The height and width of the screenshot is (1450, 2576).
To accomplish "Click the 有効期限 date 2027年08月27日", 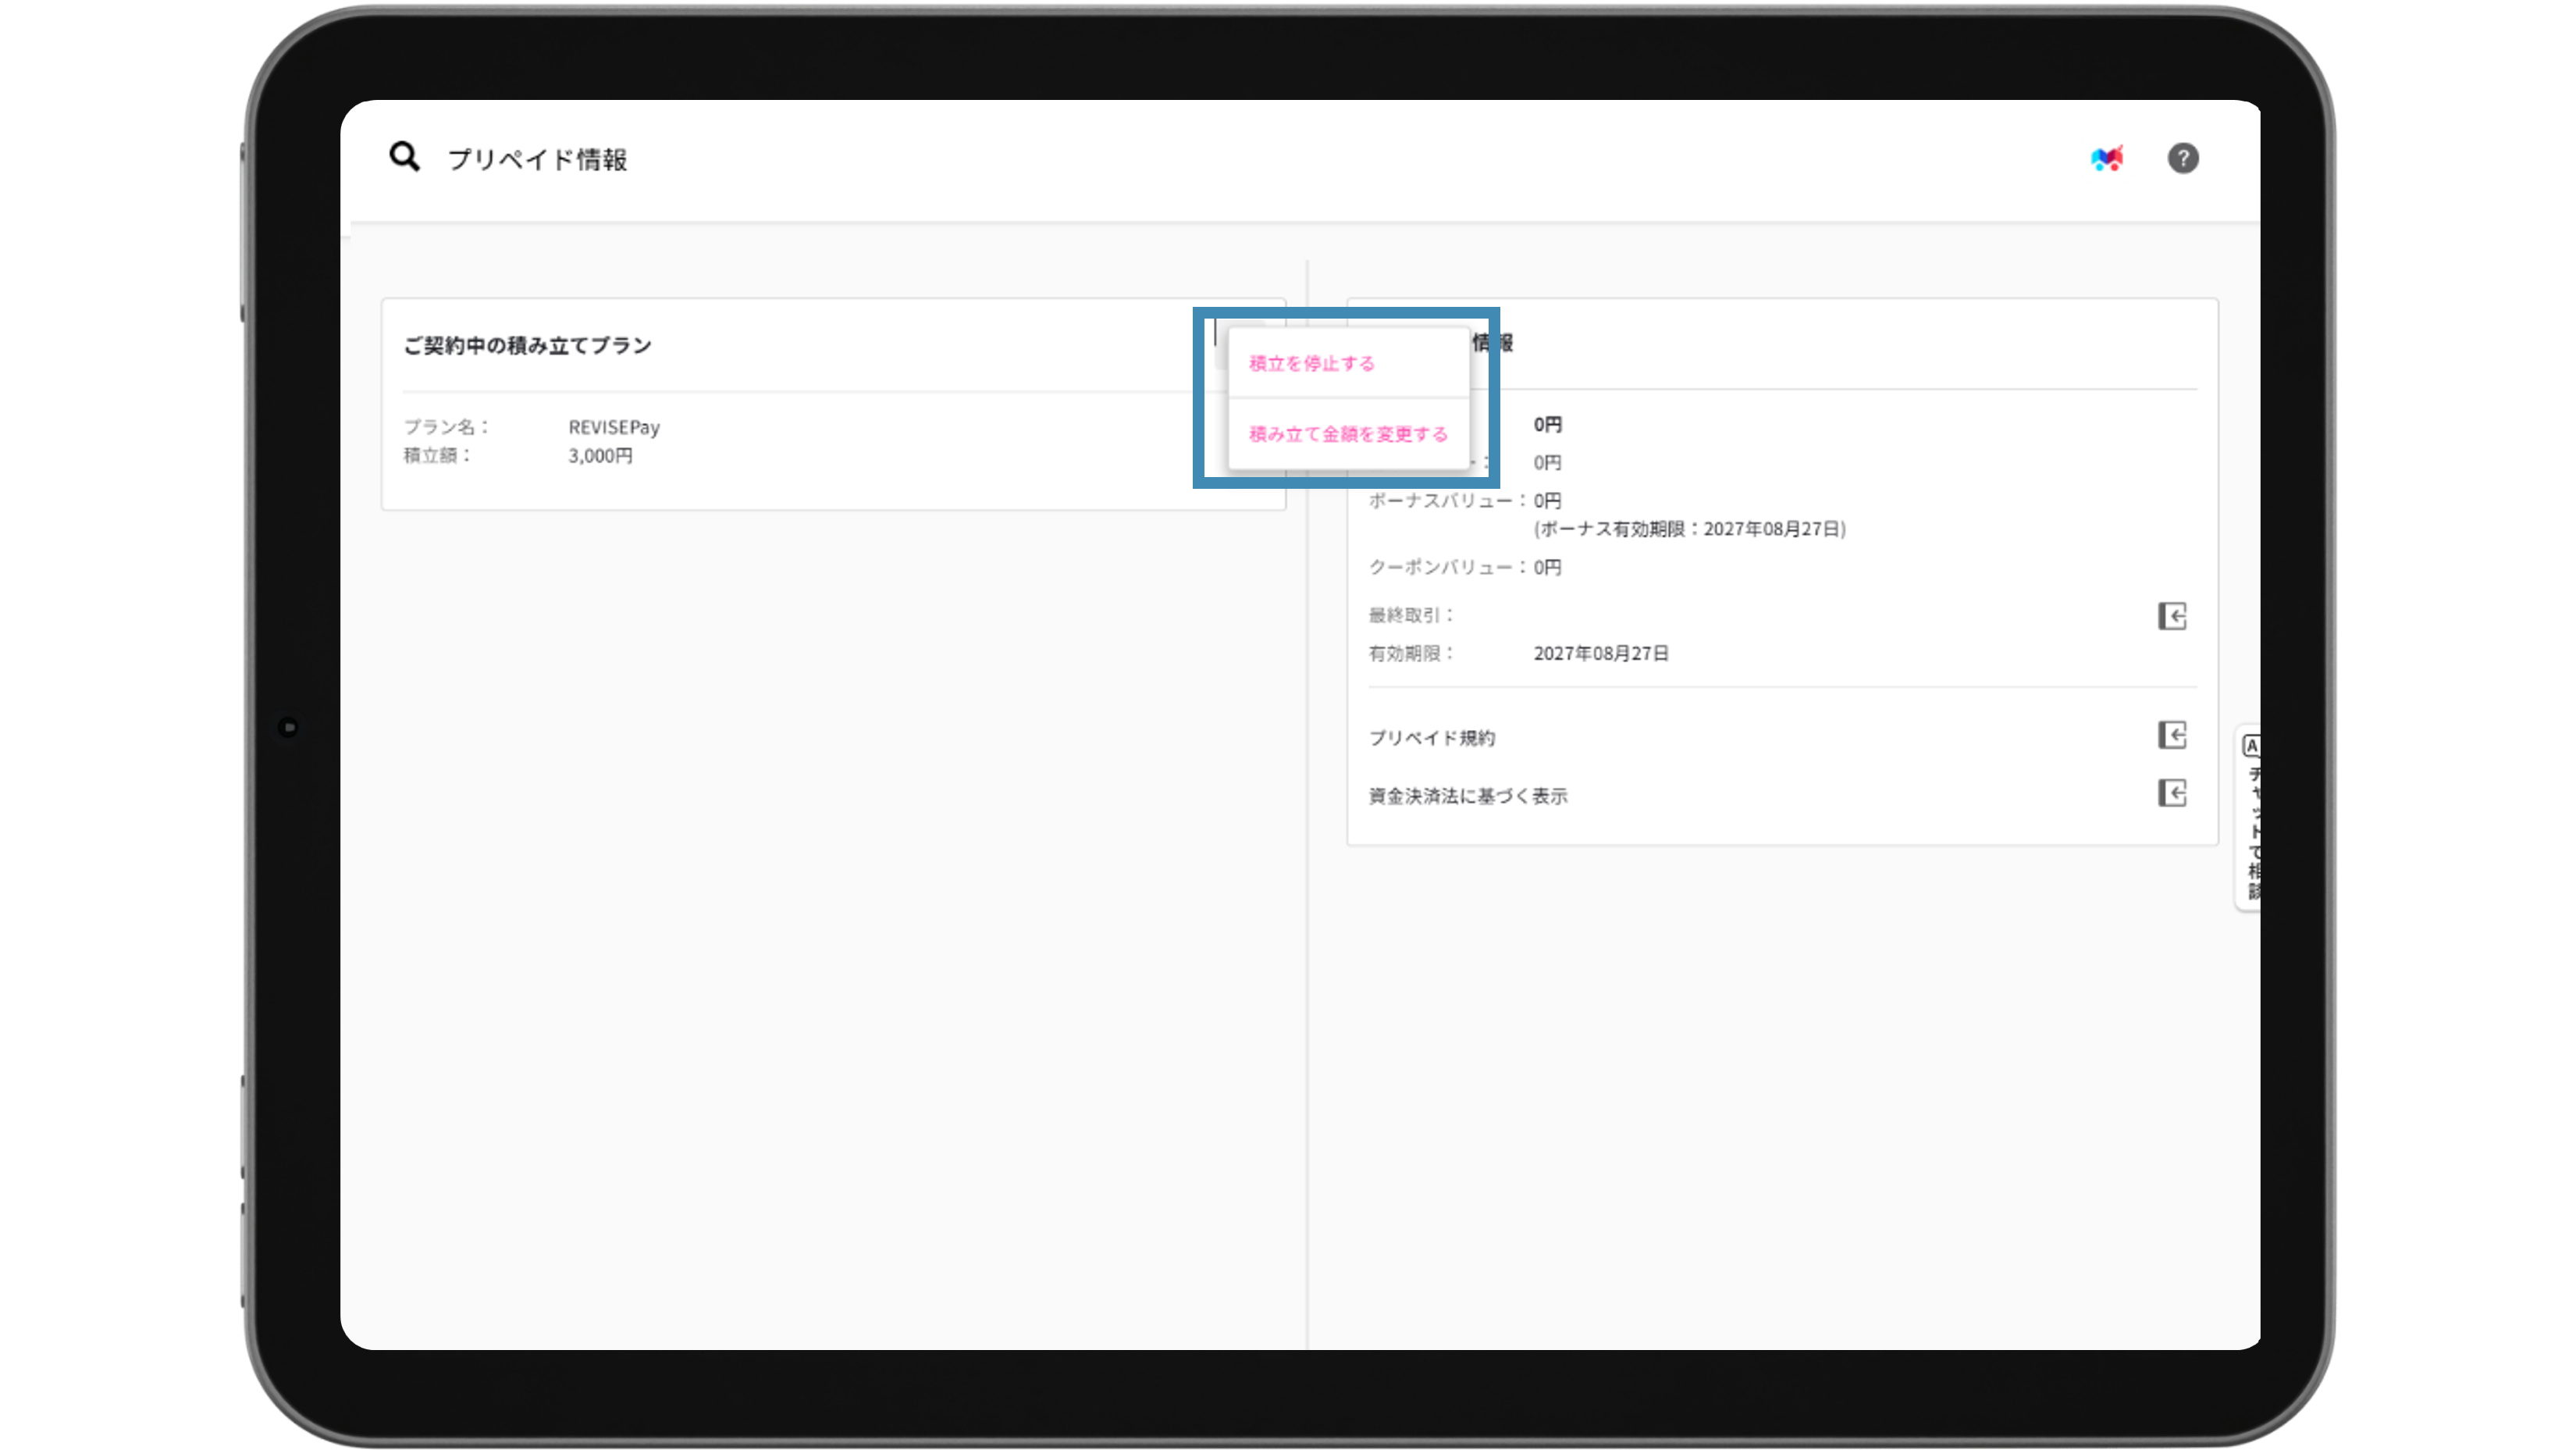I will [1600, 654].
